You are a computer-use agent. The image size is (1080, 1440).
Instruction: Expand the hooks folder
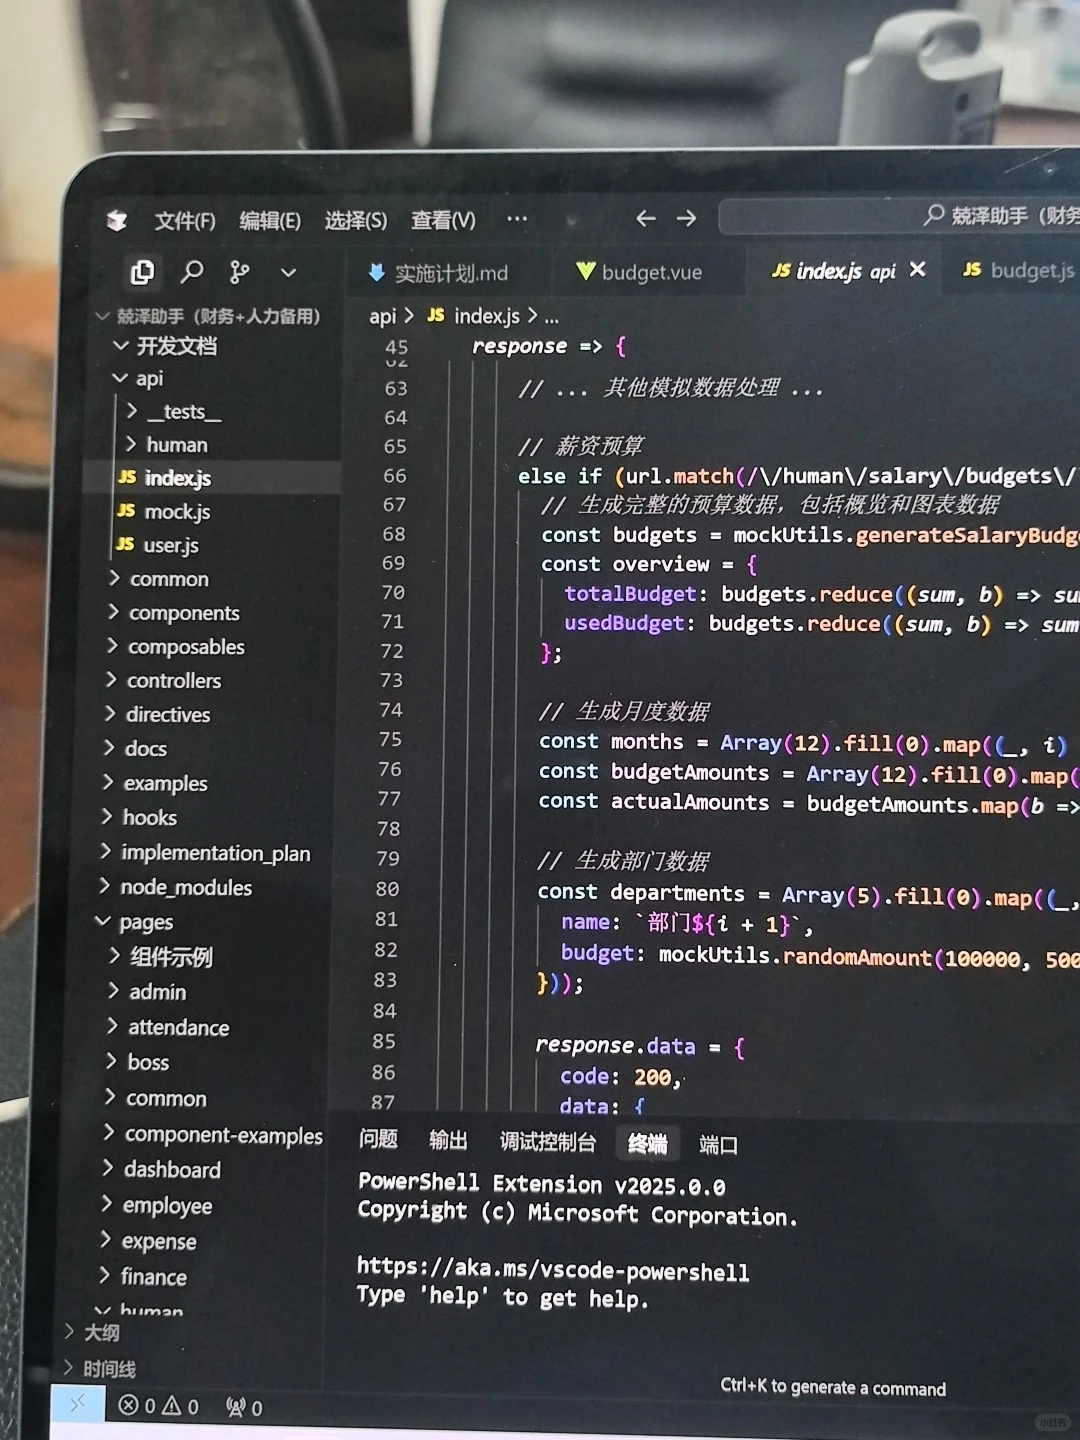139,818
